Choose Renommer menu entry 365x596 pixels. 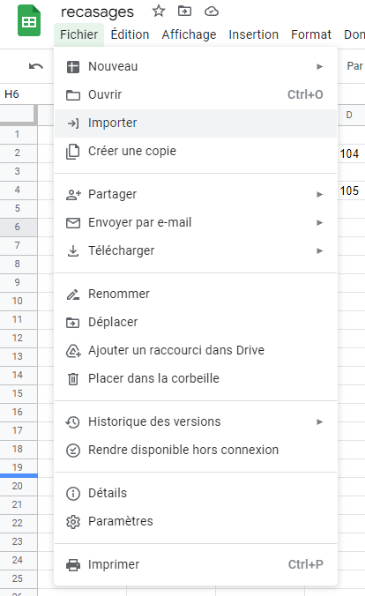pos(196,294)
